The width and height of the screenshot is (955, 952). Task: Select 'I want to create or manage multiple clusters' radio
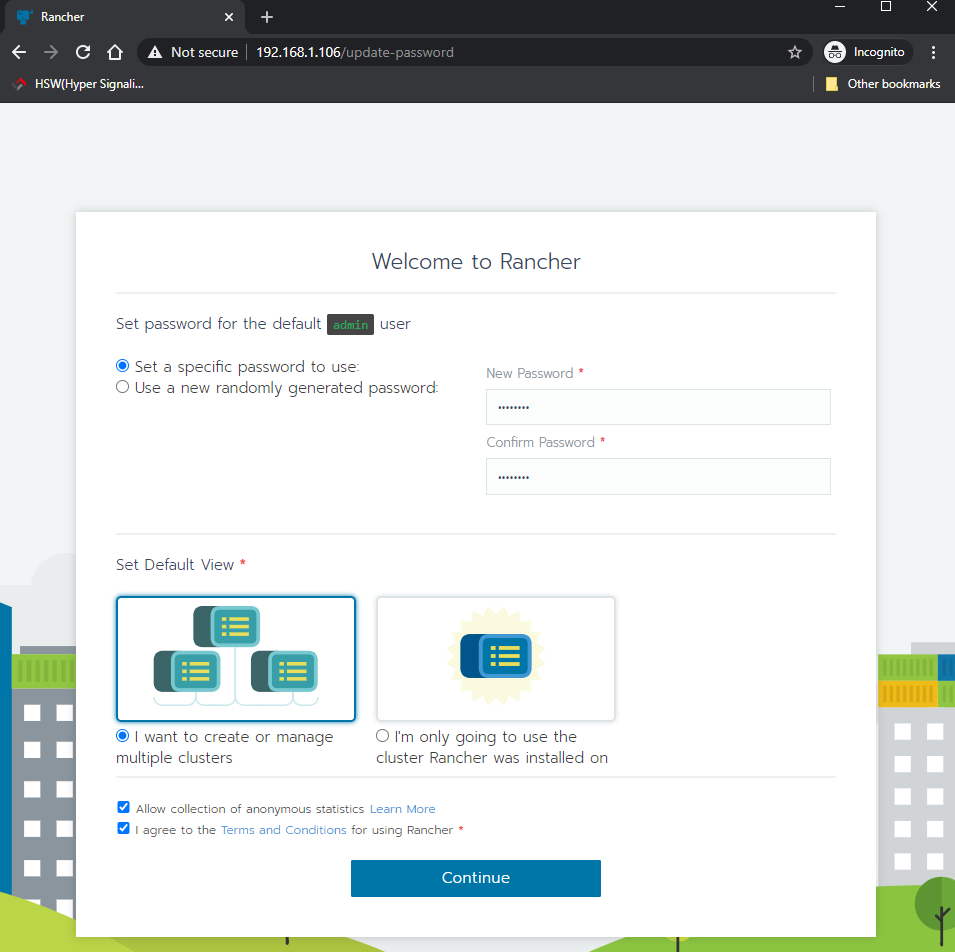[x=122, y=736]
